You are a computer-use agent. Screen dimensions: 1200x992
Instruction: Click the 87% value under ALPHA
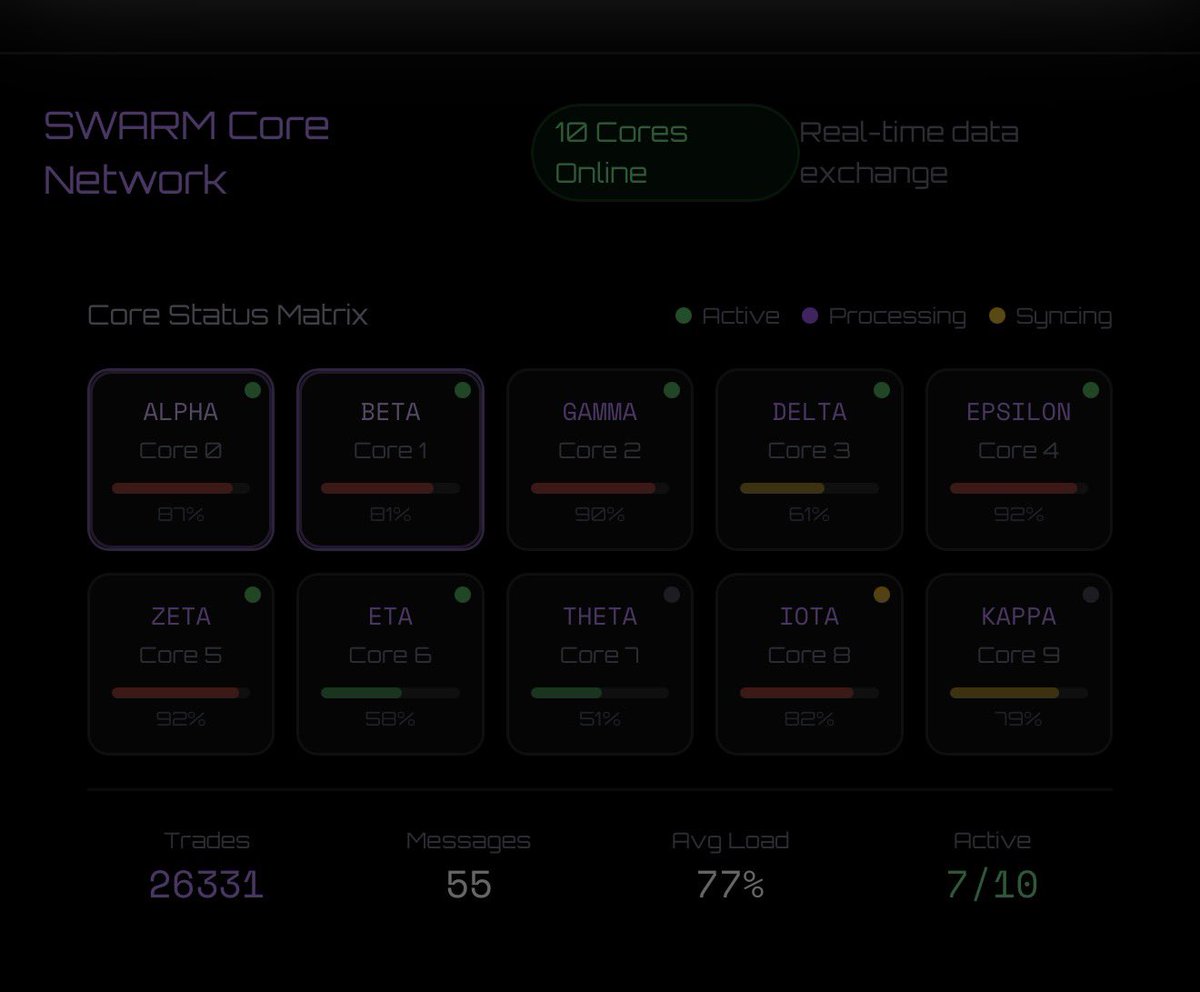pos(181,515)
